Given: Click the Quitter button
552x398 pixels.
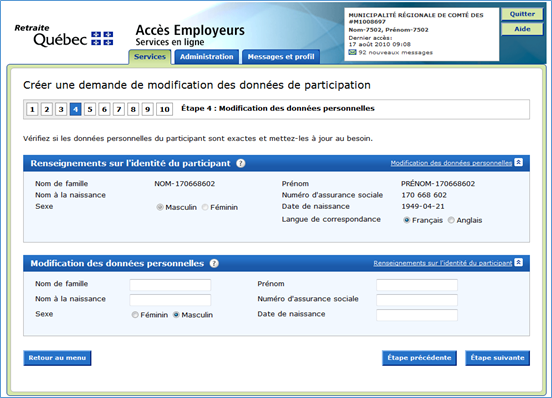Looking at the screenshot, I should pyautogui.click(x=522, y=14).
